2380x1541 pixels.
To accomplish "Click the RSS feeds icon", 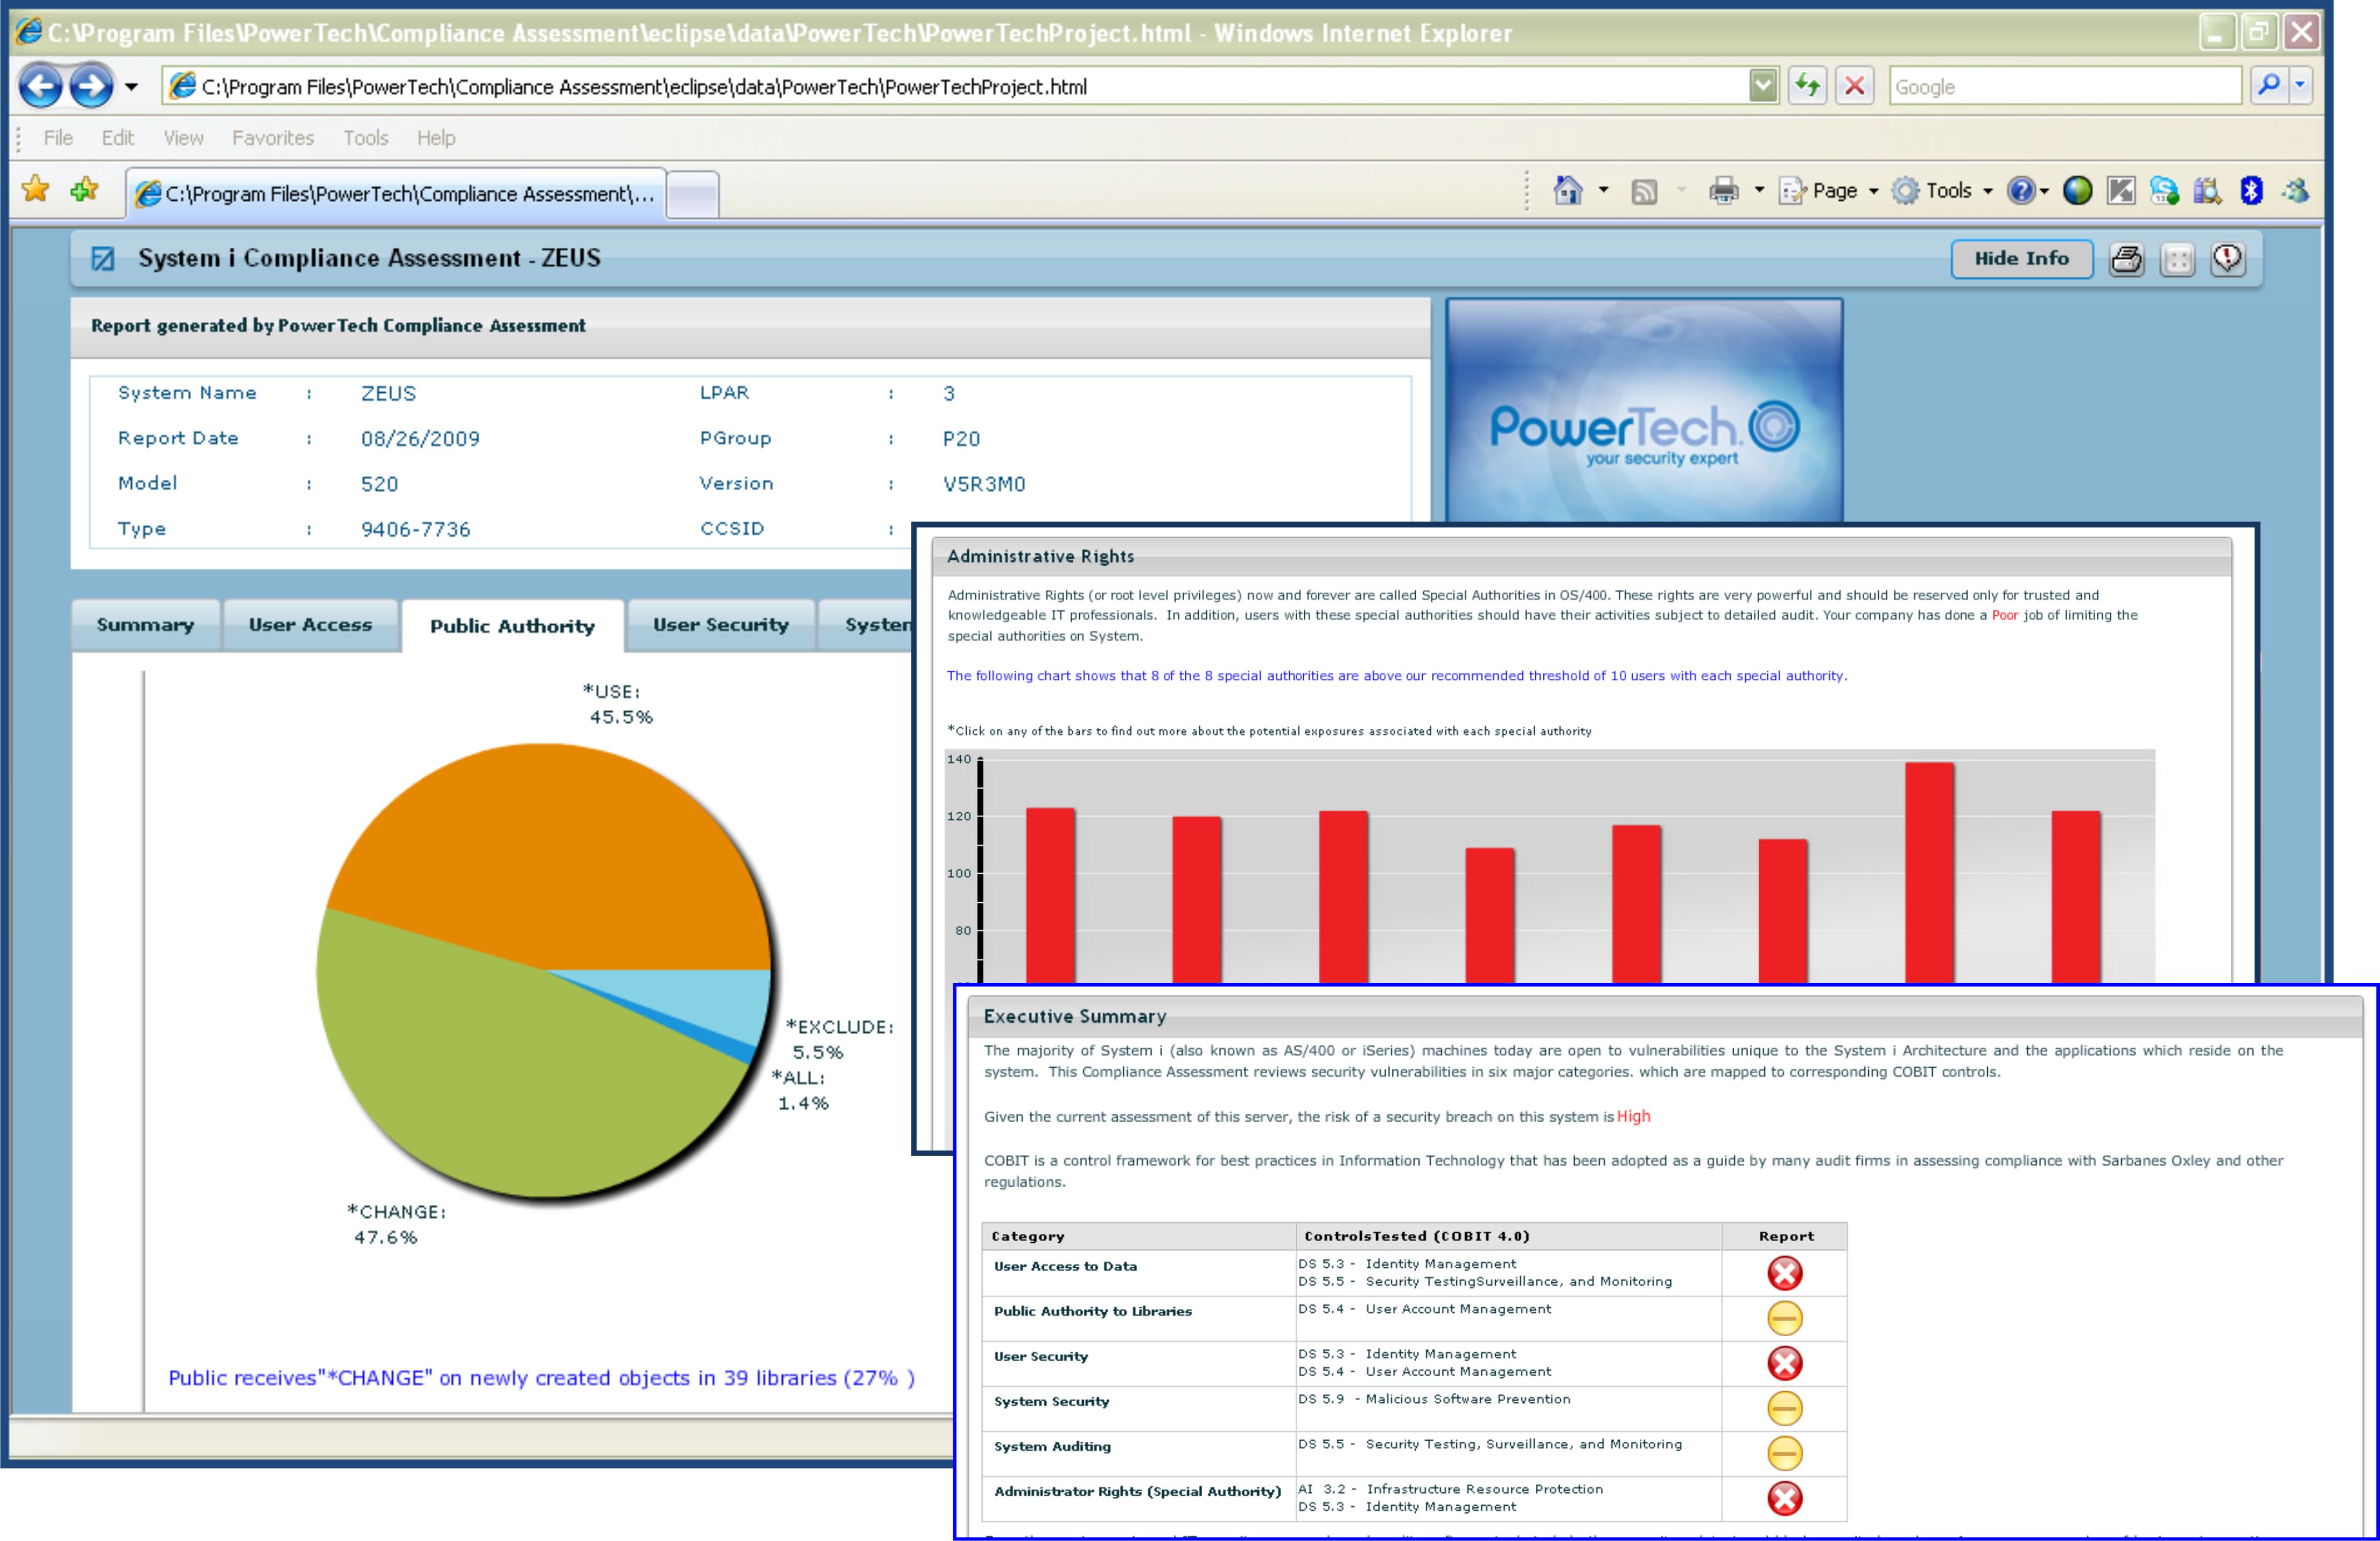I will [x=1644, y=191].
